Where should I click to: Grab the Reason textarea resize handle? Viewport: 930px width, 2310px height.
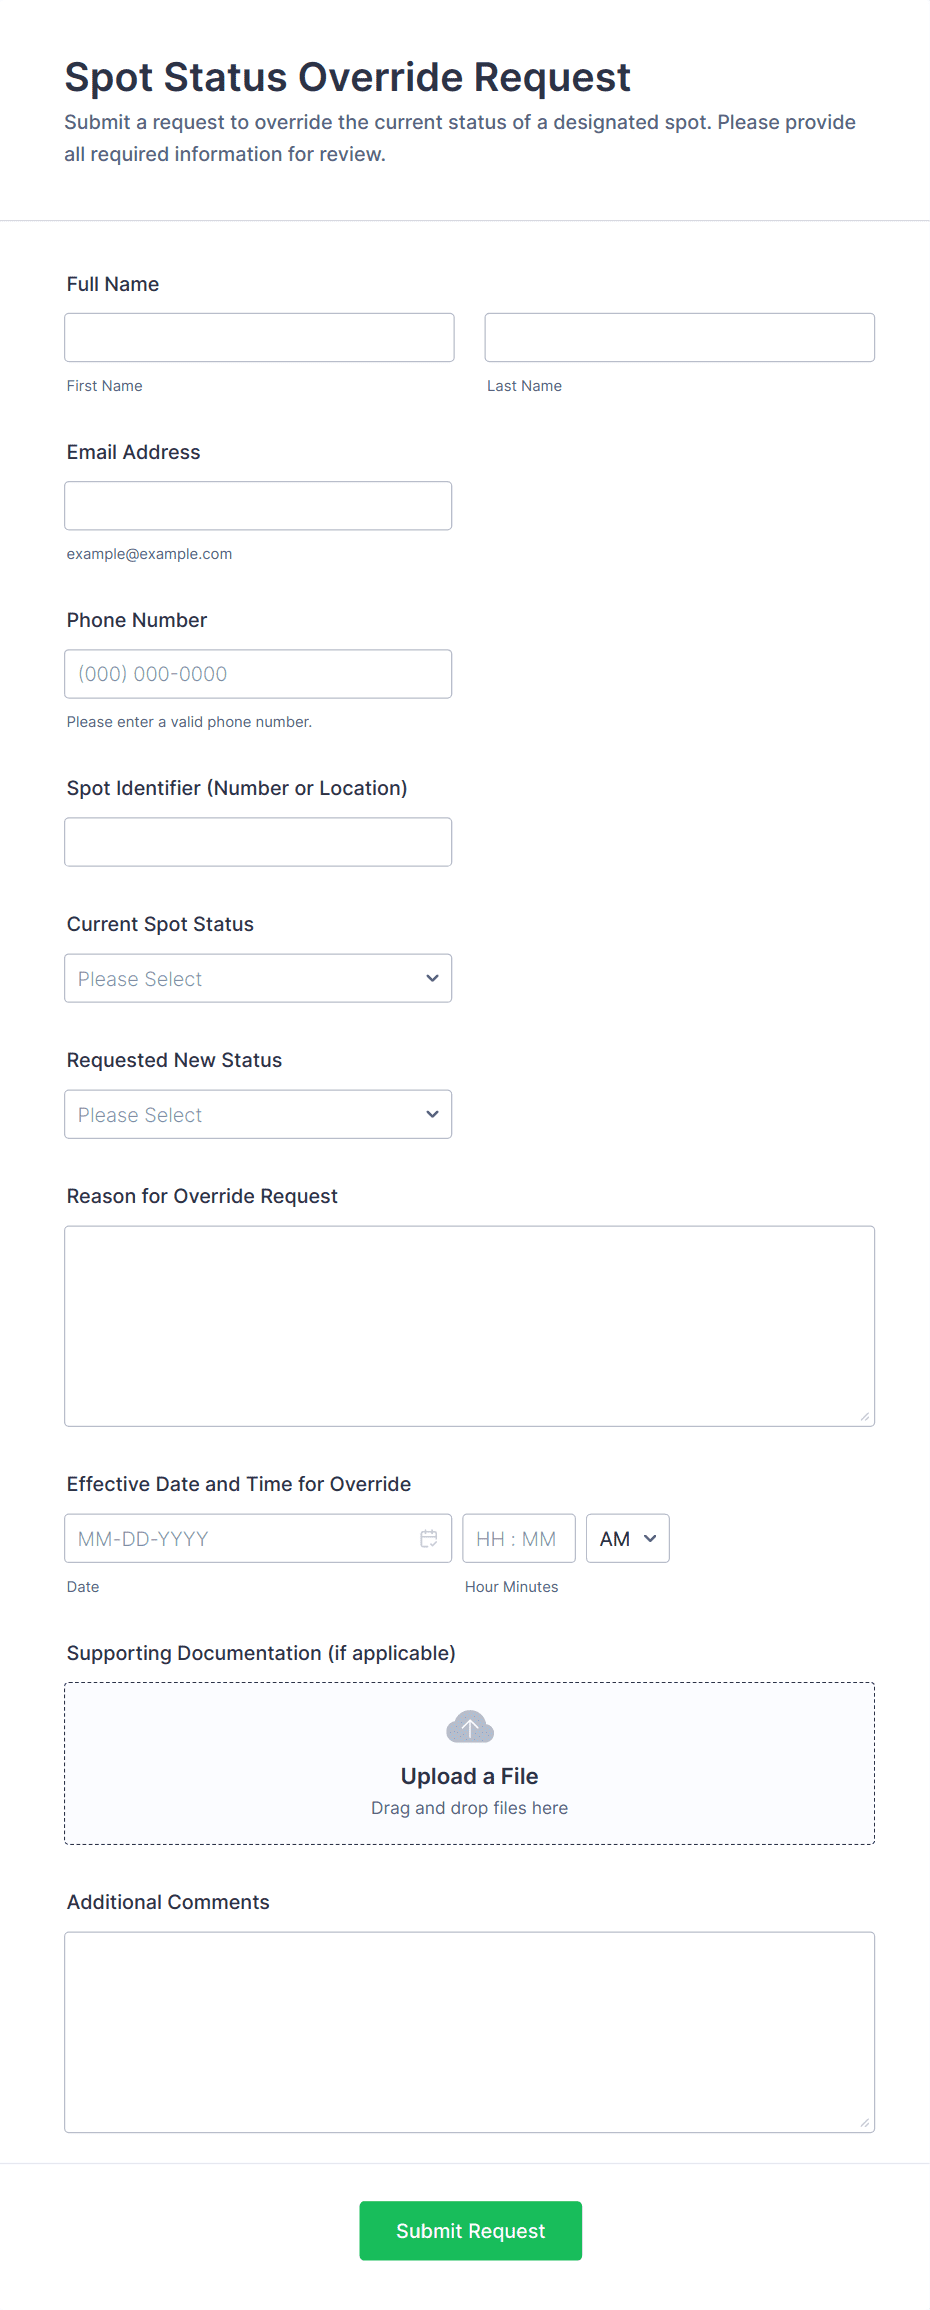865,1417
